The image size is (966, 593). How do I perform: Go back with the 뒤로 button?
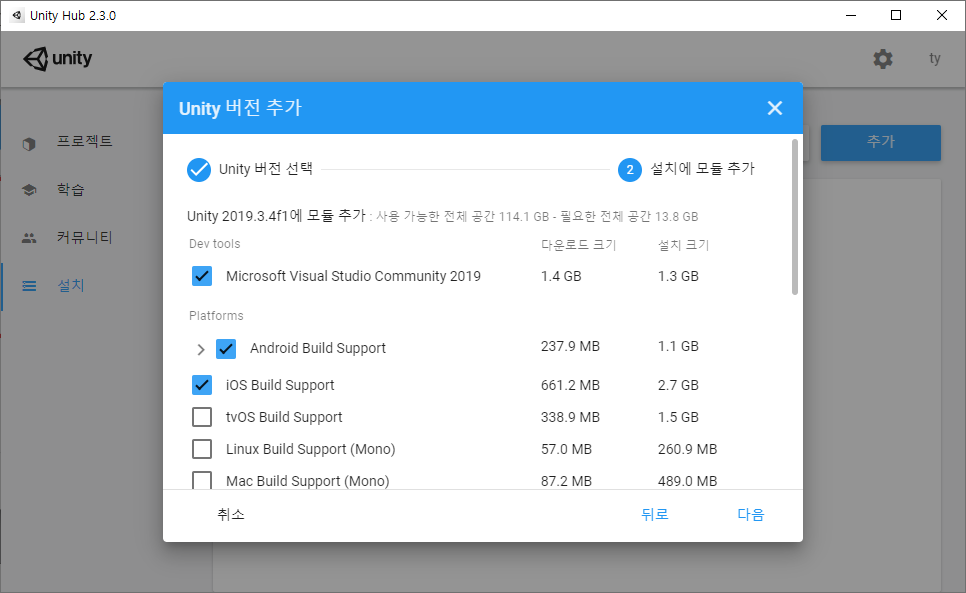654,514
